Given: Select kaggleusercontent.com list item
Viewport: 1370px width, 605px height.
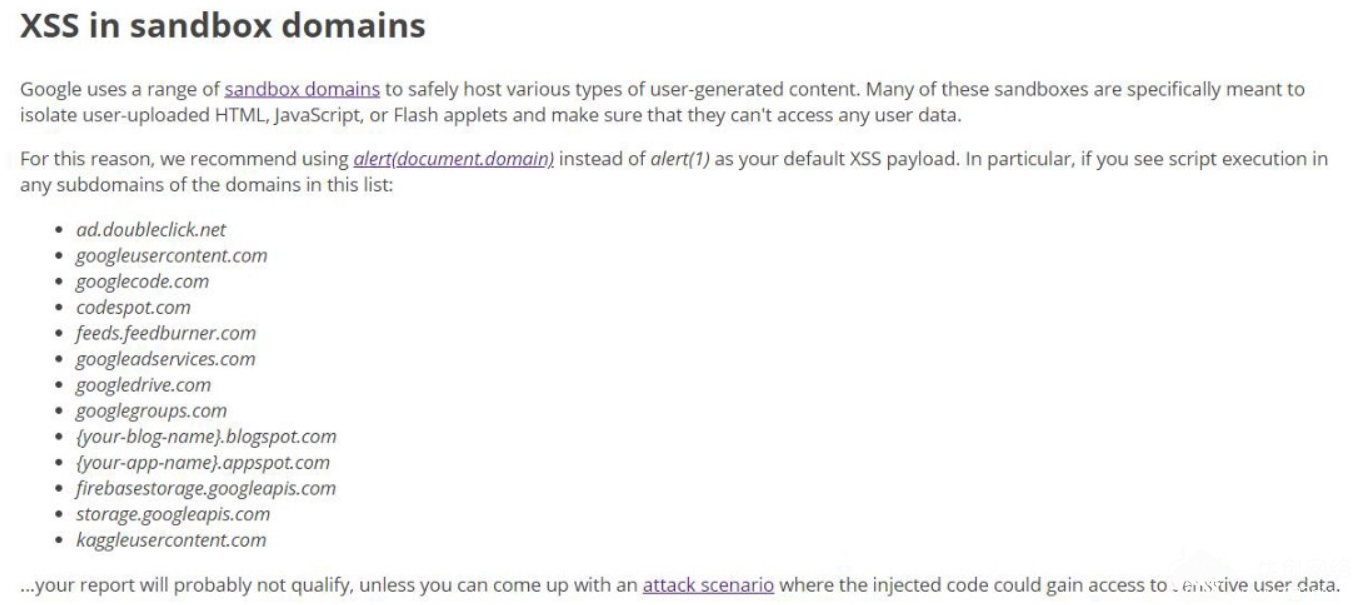Looking at the screenshot, I should (x=171, y=540).
